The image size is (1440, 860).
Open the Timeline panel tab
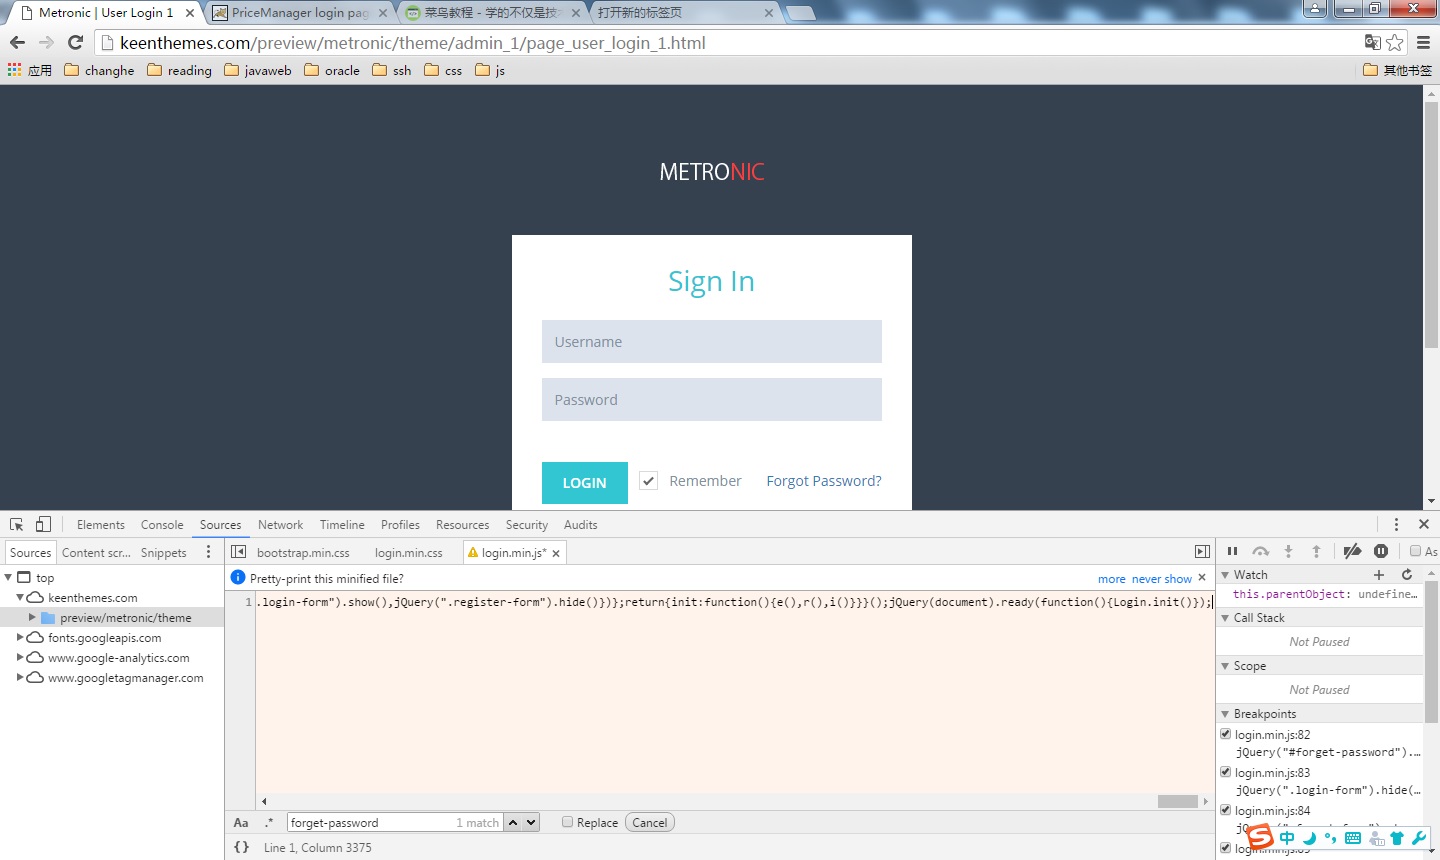342,524
